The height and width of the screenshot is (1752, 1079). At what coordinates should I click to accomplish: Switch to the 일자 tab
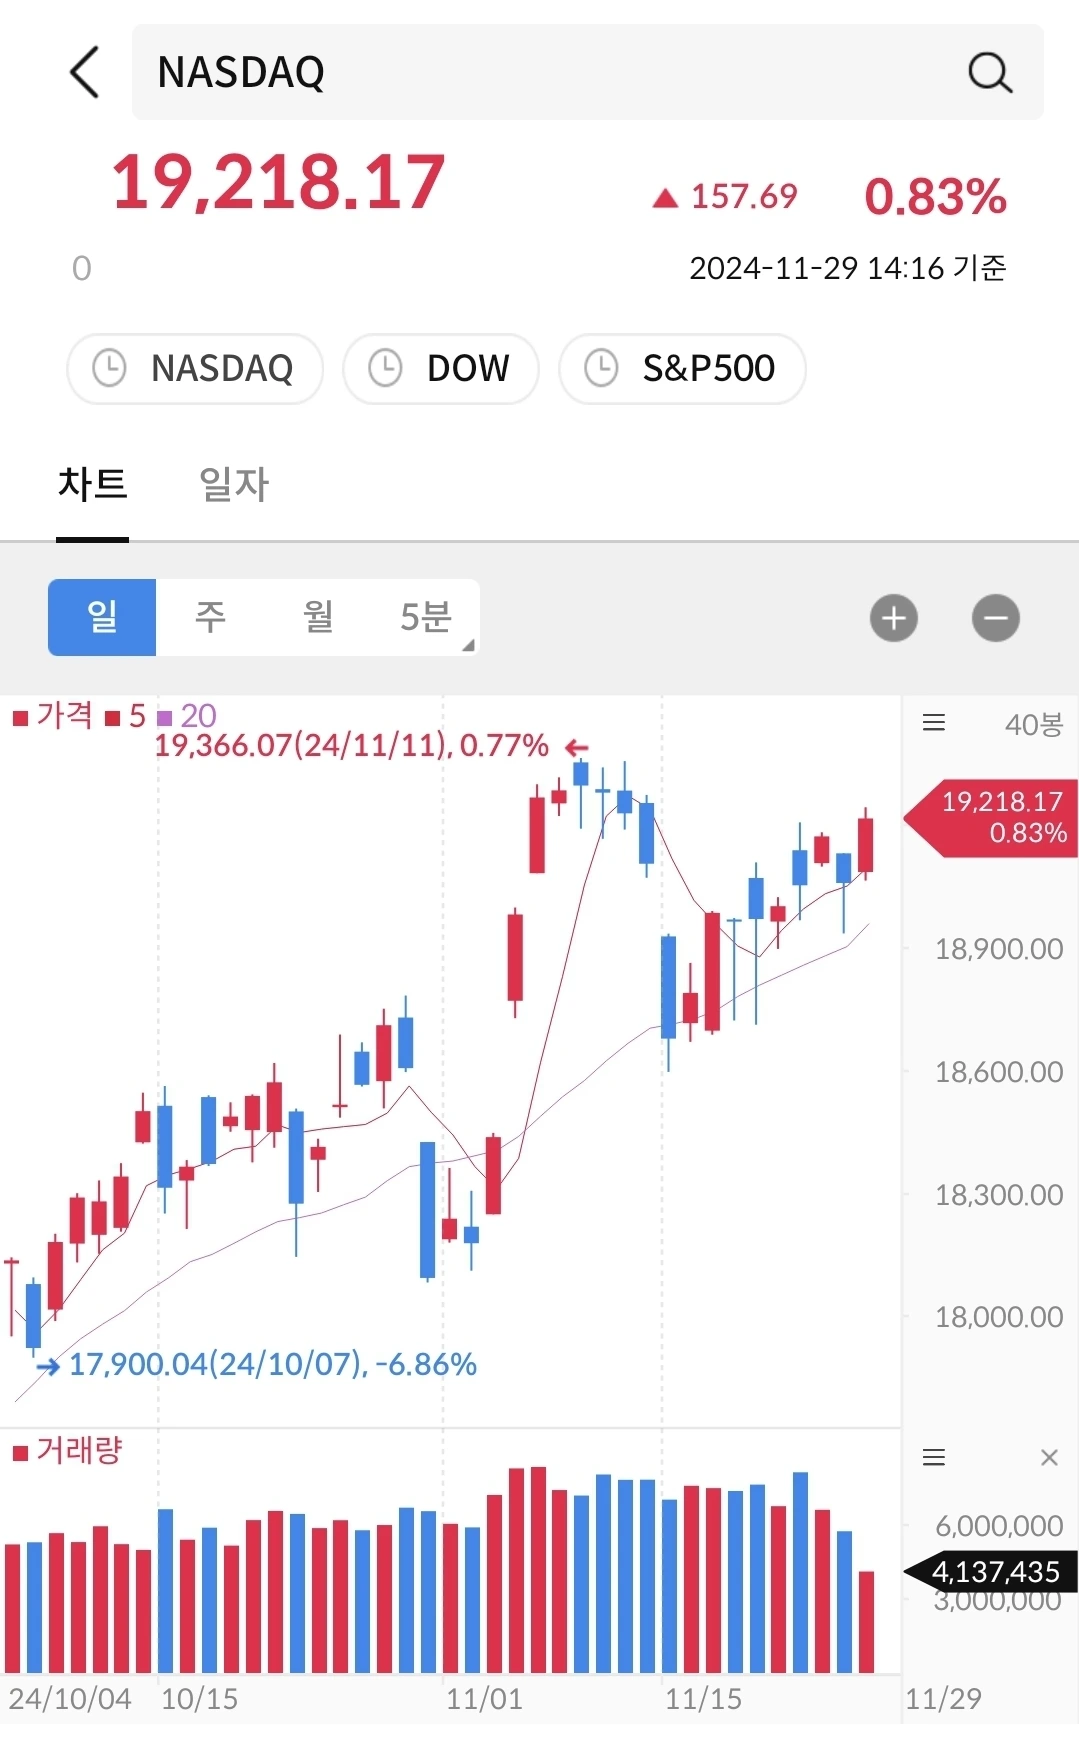tap(233, 485)
